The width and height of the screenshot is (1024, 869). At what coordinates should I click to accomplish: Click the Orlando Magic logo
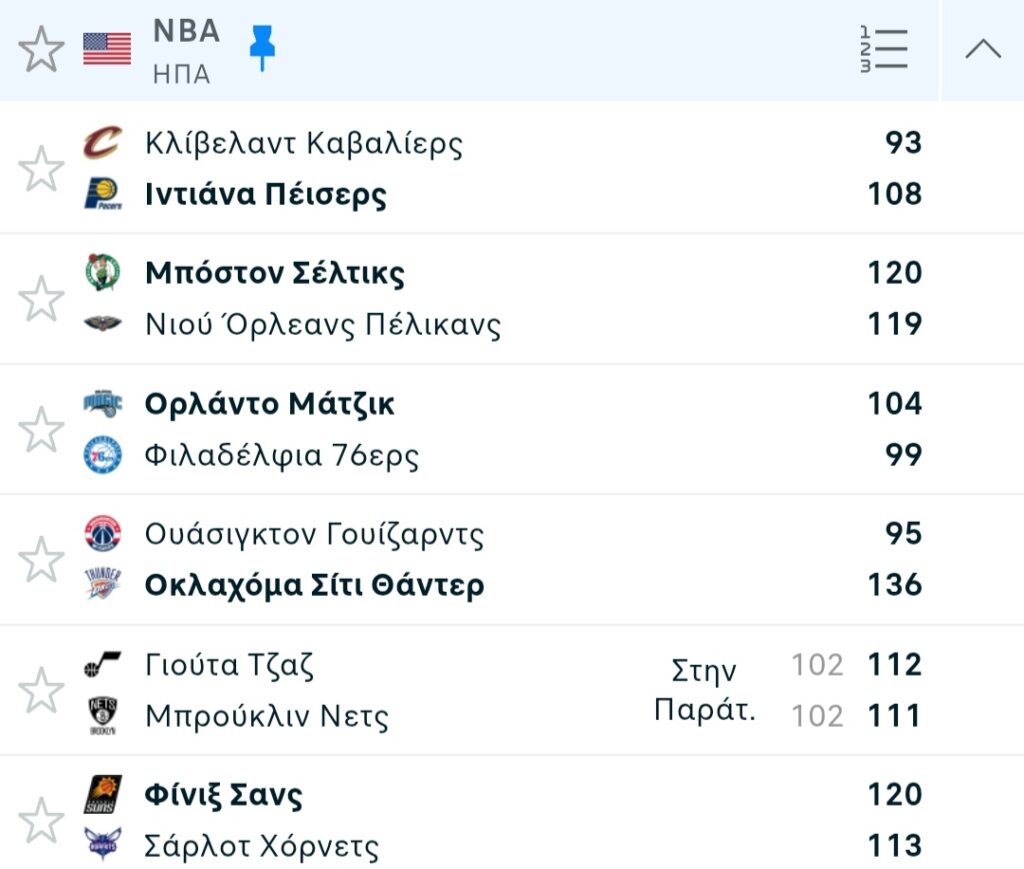(x=102, y=404)
